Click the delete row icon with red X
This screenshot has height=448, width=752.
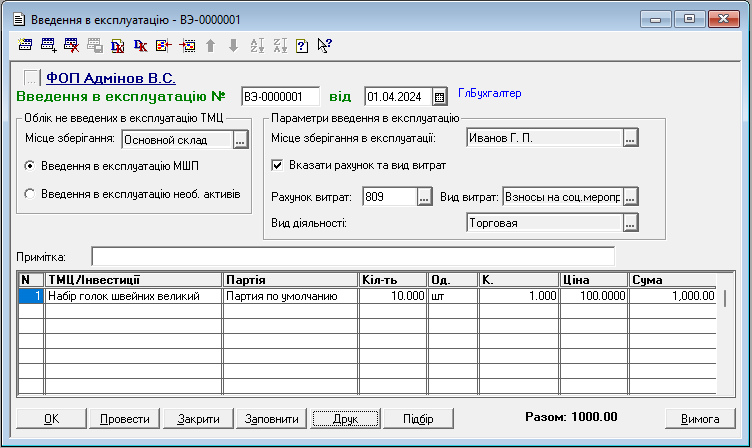(72, 45)
